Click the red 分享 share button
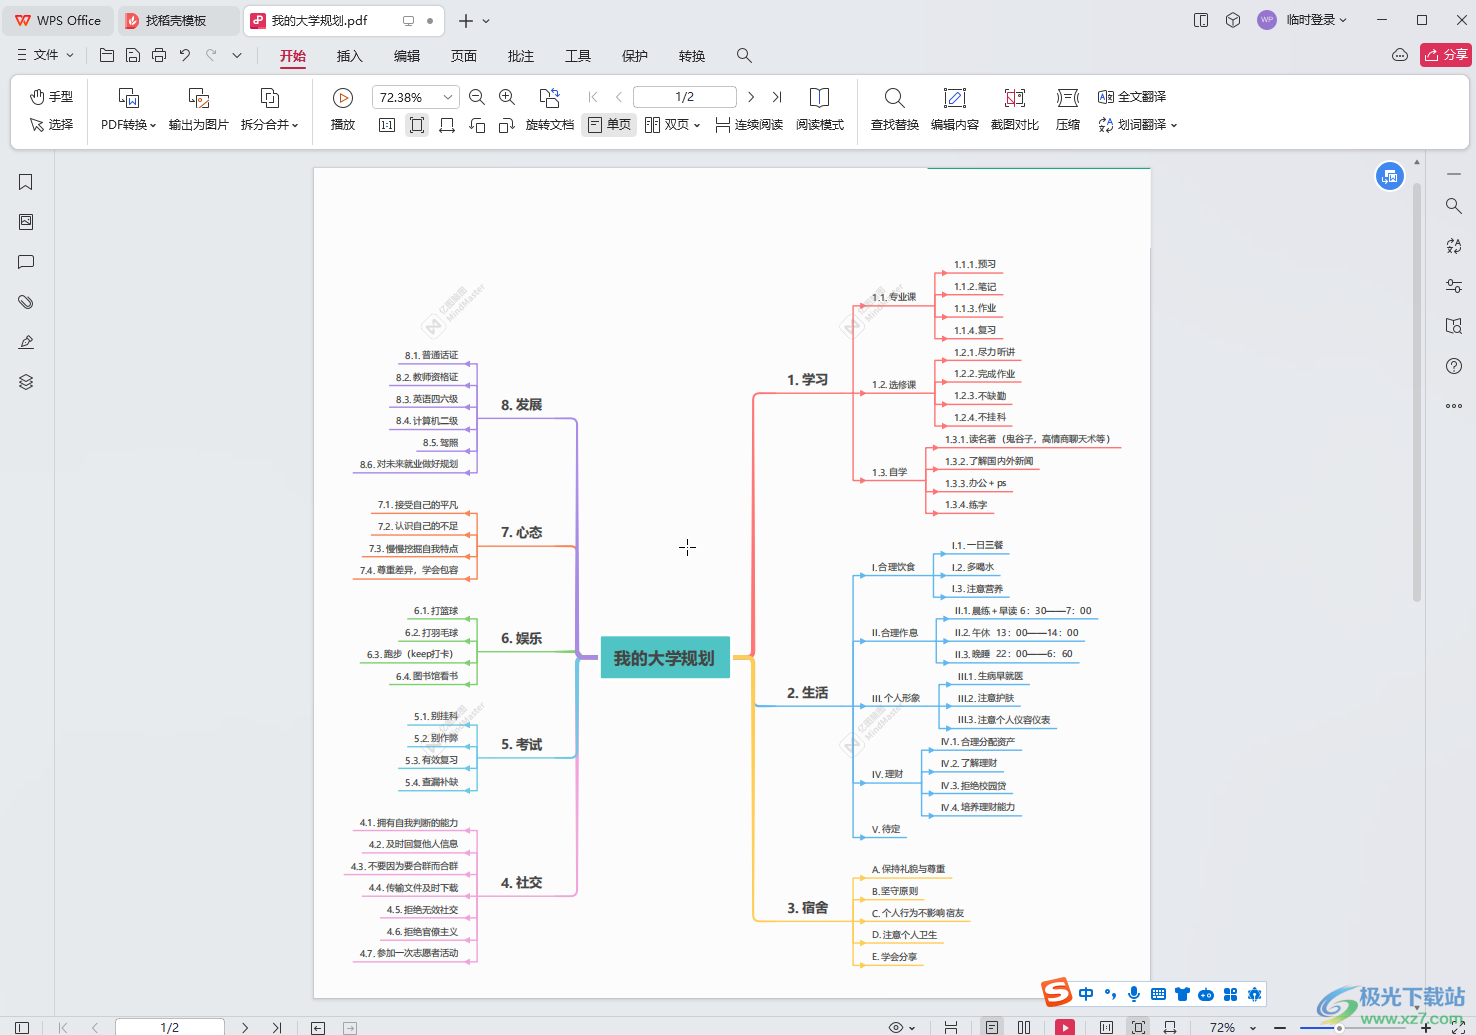This screenshot has width=1476, height=1035. pyautogui.click(x=1446, y=55)
